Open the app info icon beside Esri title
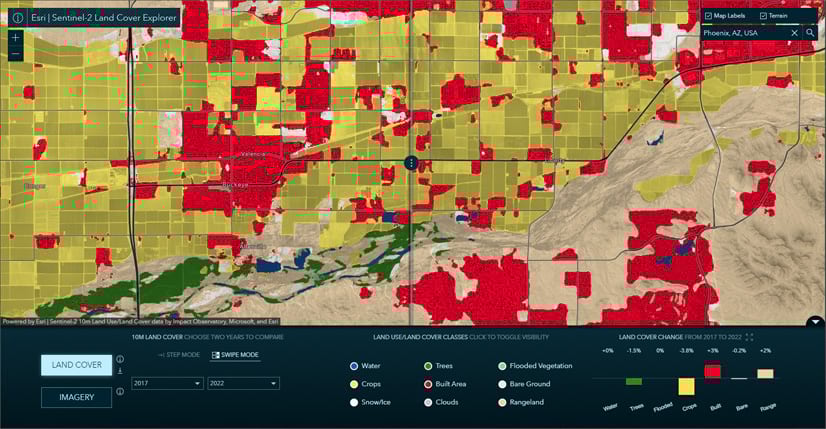The height and width of the screenshot is (429, 826). tap(17, 17)
